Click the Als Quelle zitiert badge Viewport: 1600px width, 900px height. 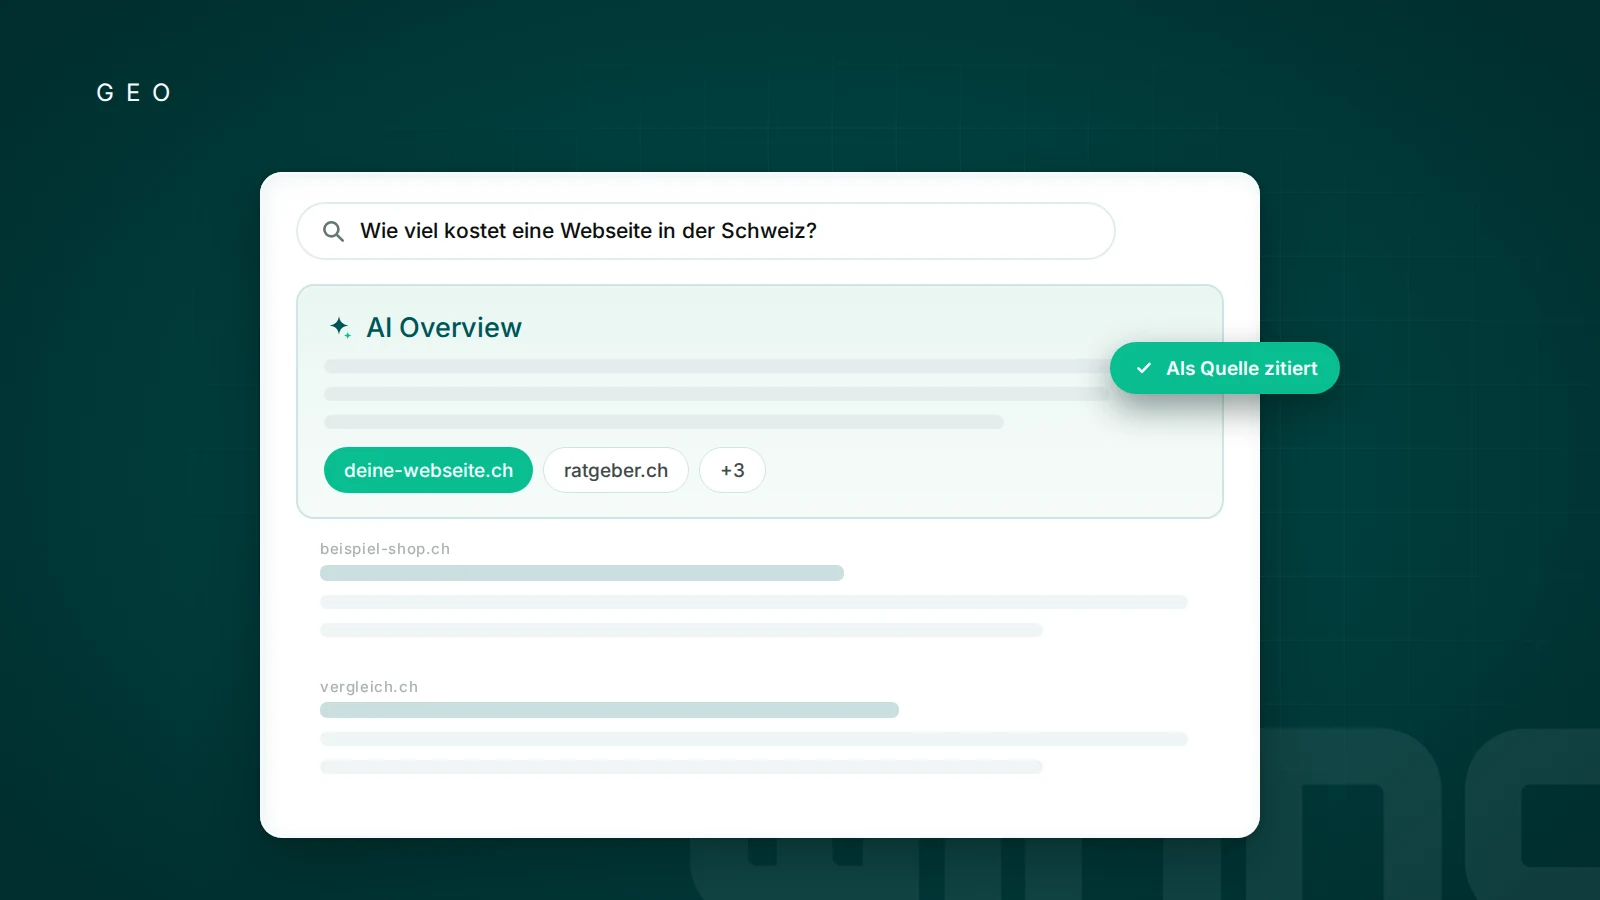1225,368
